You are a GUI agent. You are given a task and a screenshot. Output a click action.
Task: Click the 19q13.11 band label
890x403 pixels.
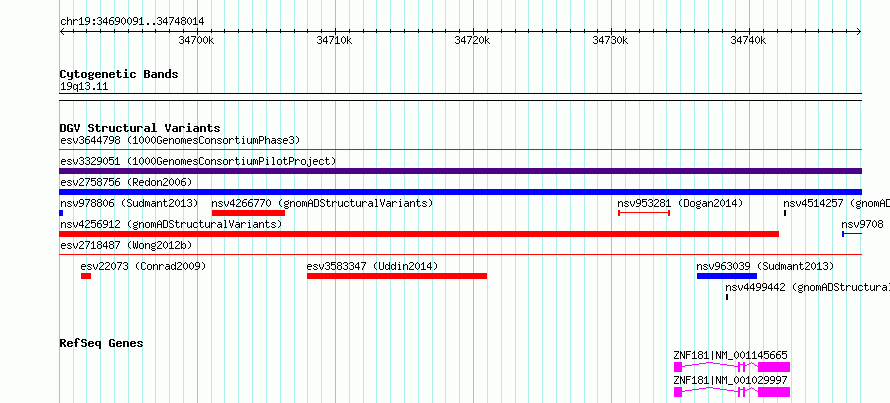(84, 87)
